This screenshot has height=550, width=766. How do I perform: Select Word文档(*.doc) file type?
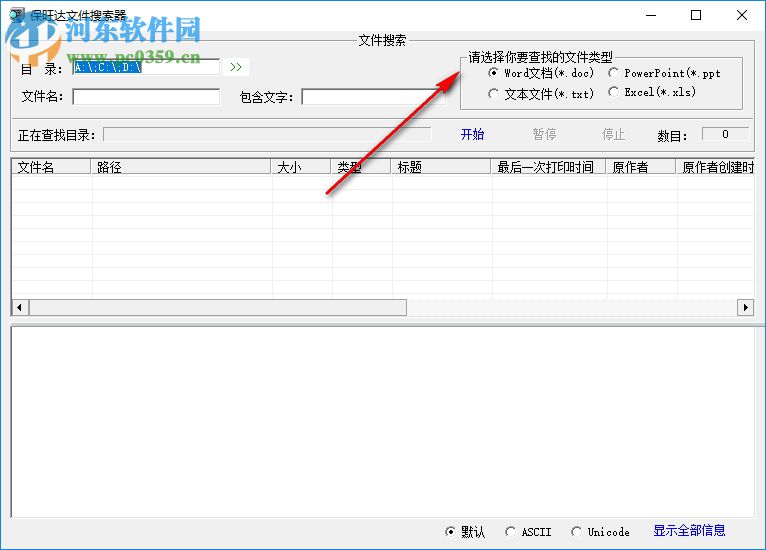pyautogui.click(x=541, y=73)
